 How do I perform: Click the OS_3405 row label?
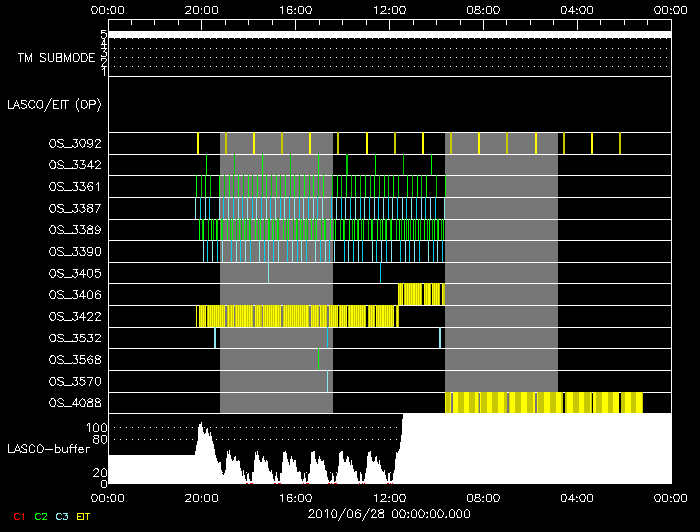pyautogui.click(x=74, y=272)
